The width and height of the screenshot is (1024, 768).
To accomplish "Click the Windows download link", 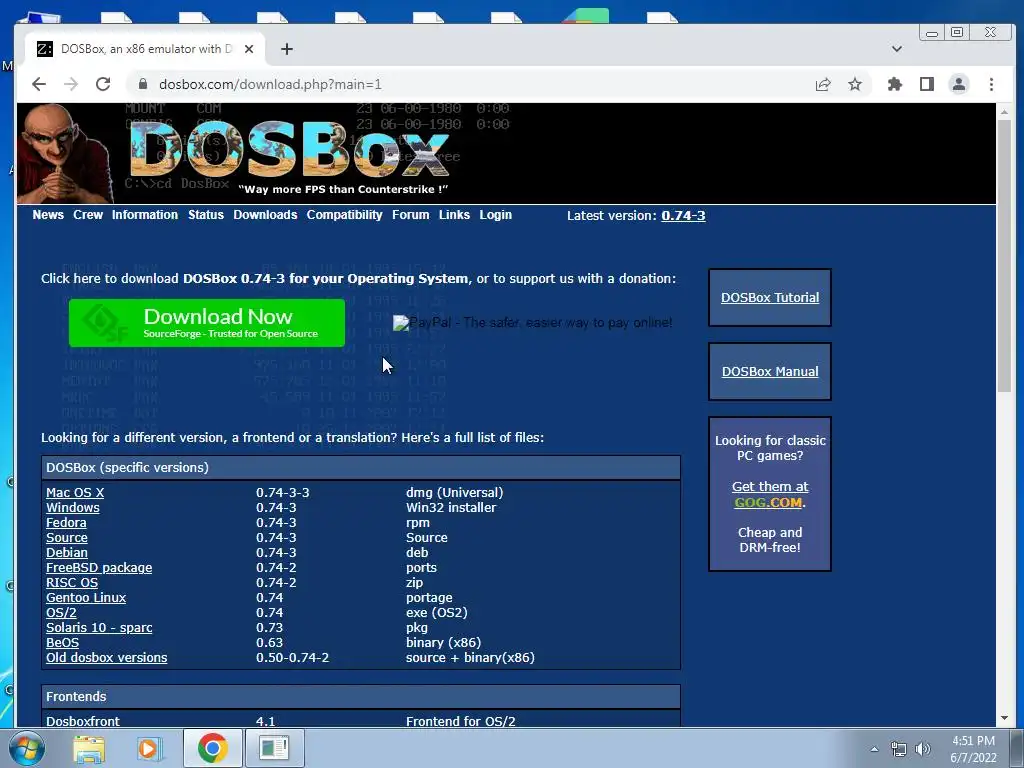I will pos(73,507).
